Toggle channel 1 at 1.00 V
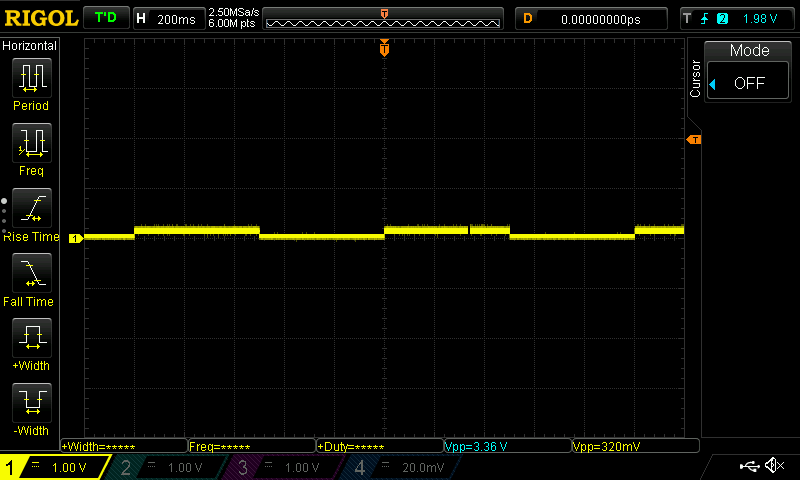The width and height of the screenshot is (800, 480). (55, 467)
